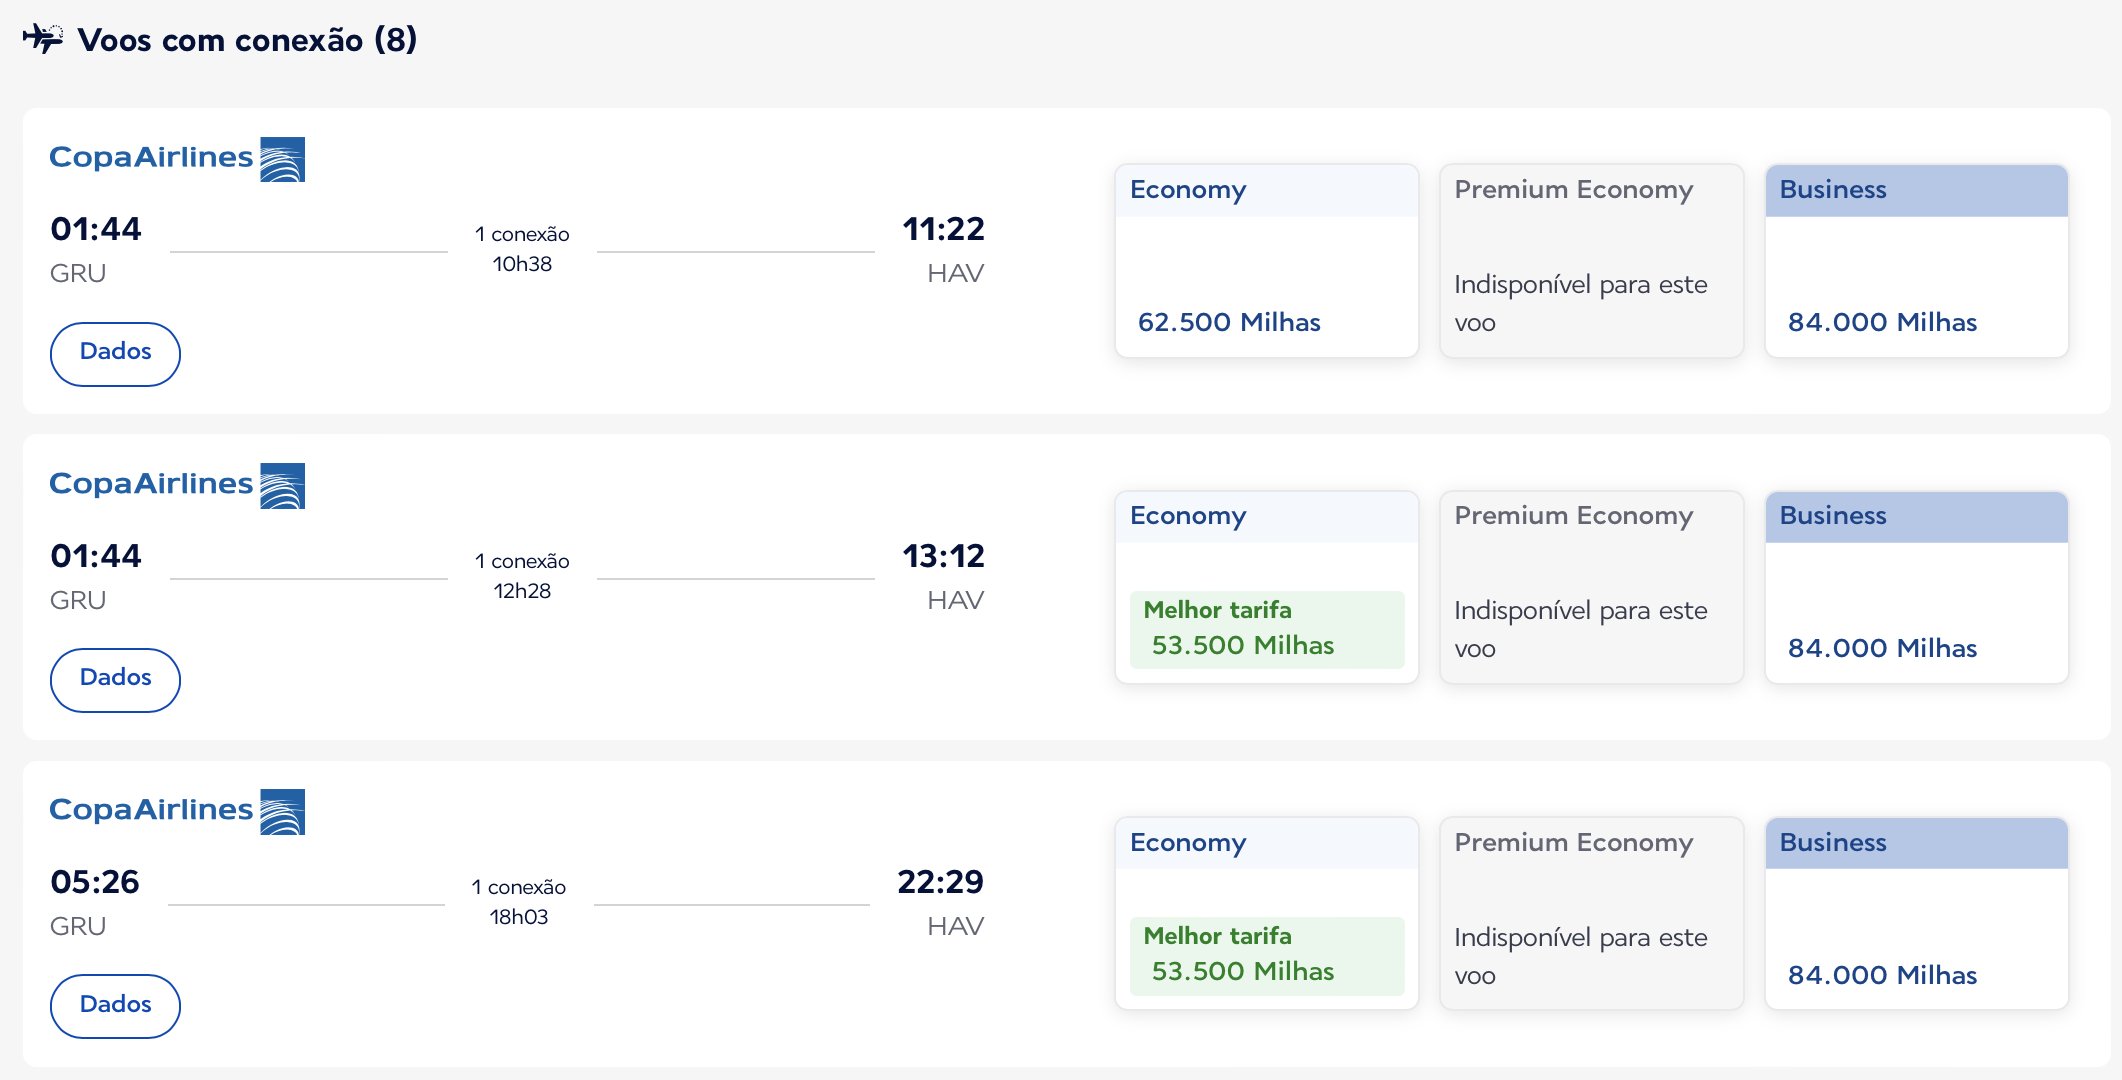
Task: Click the 11:22 arrival time
Action: (x=943, y=229)
